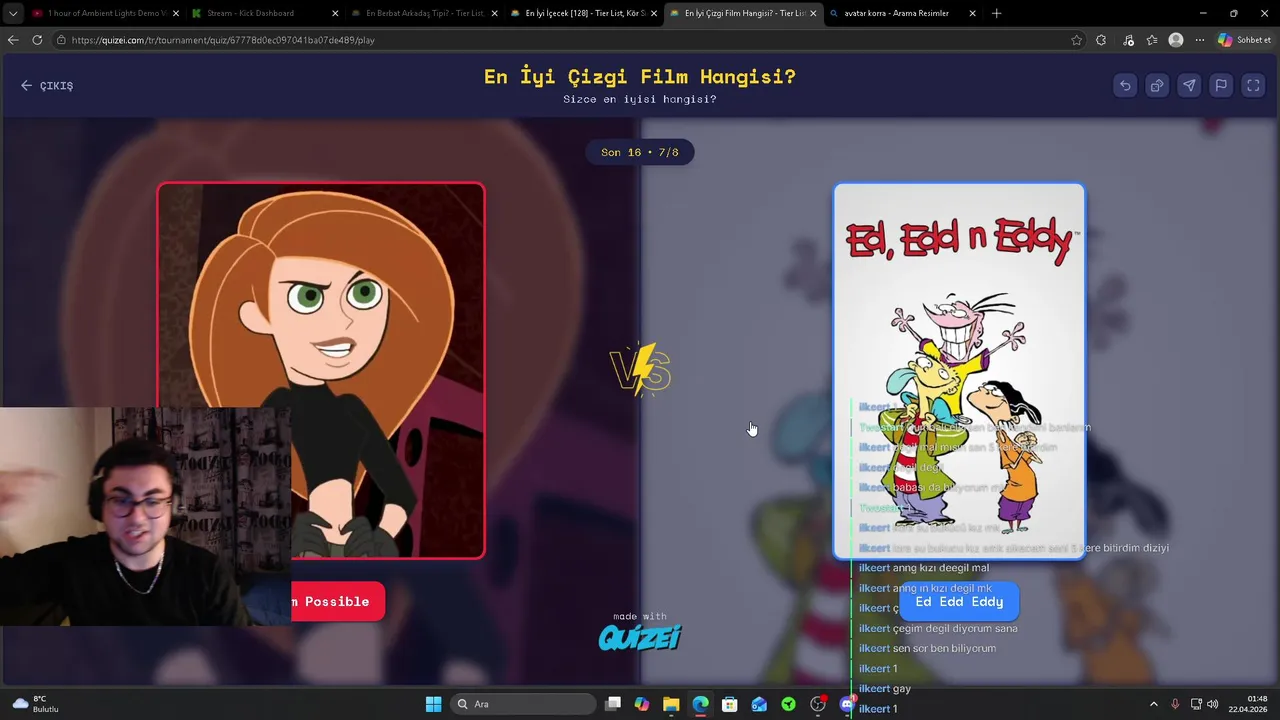Image resolution: width=1280 pixels, height=720 pixels.
Task: Reload the current page
Action: 37,40
